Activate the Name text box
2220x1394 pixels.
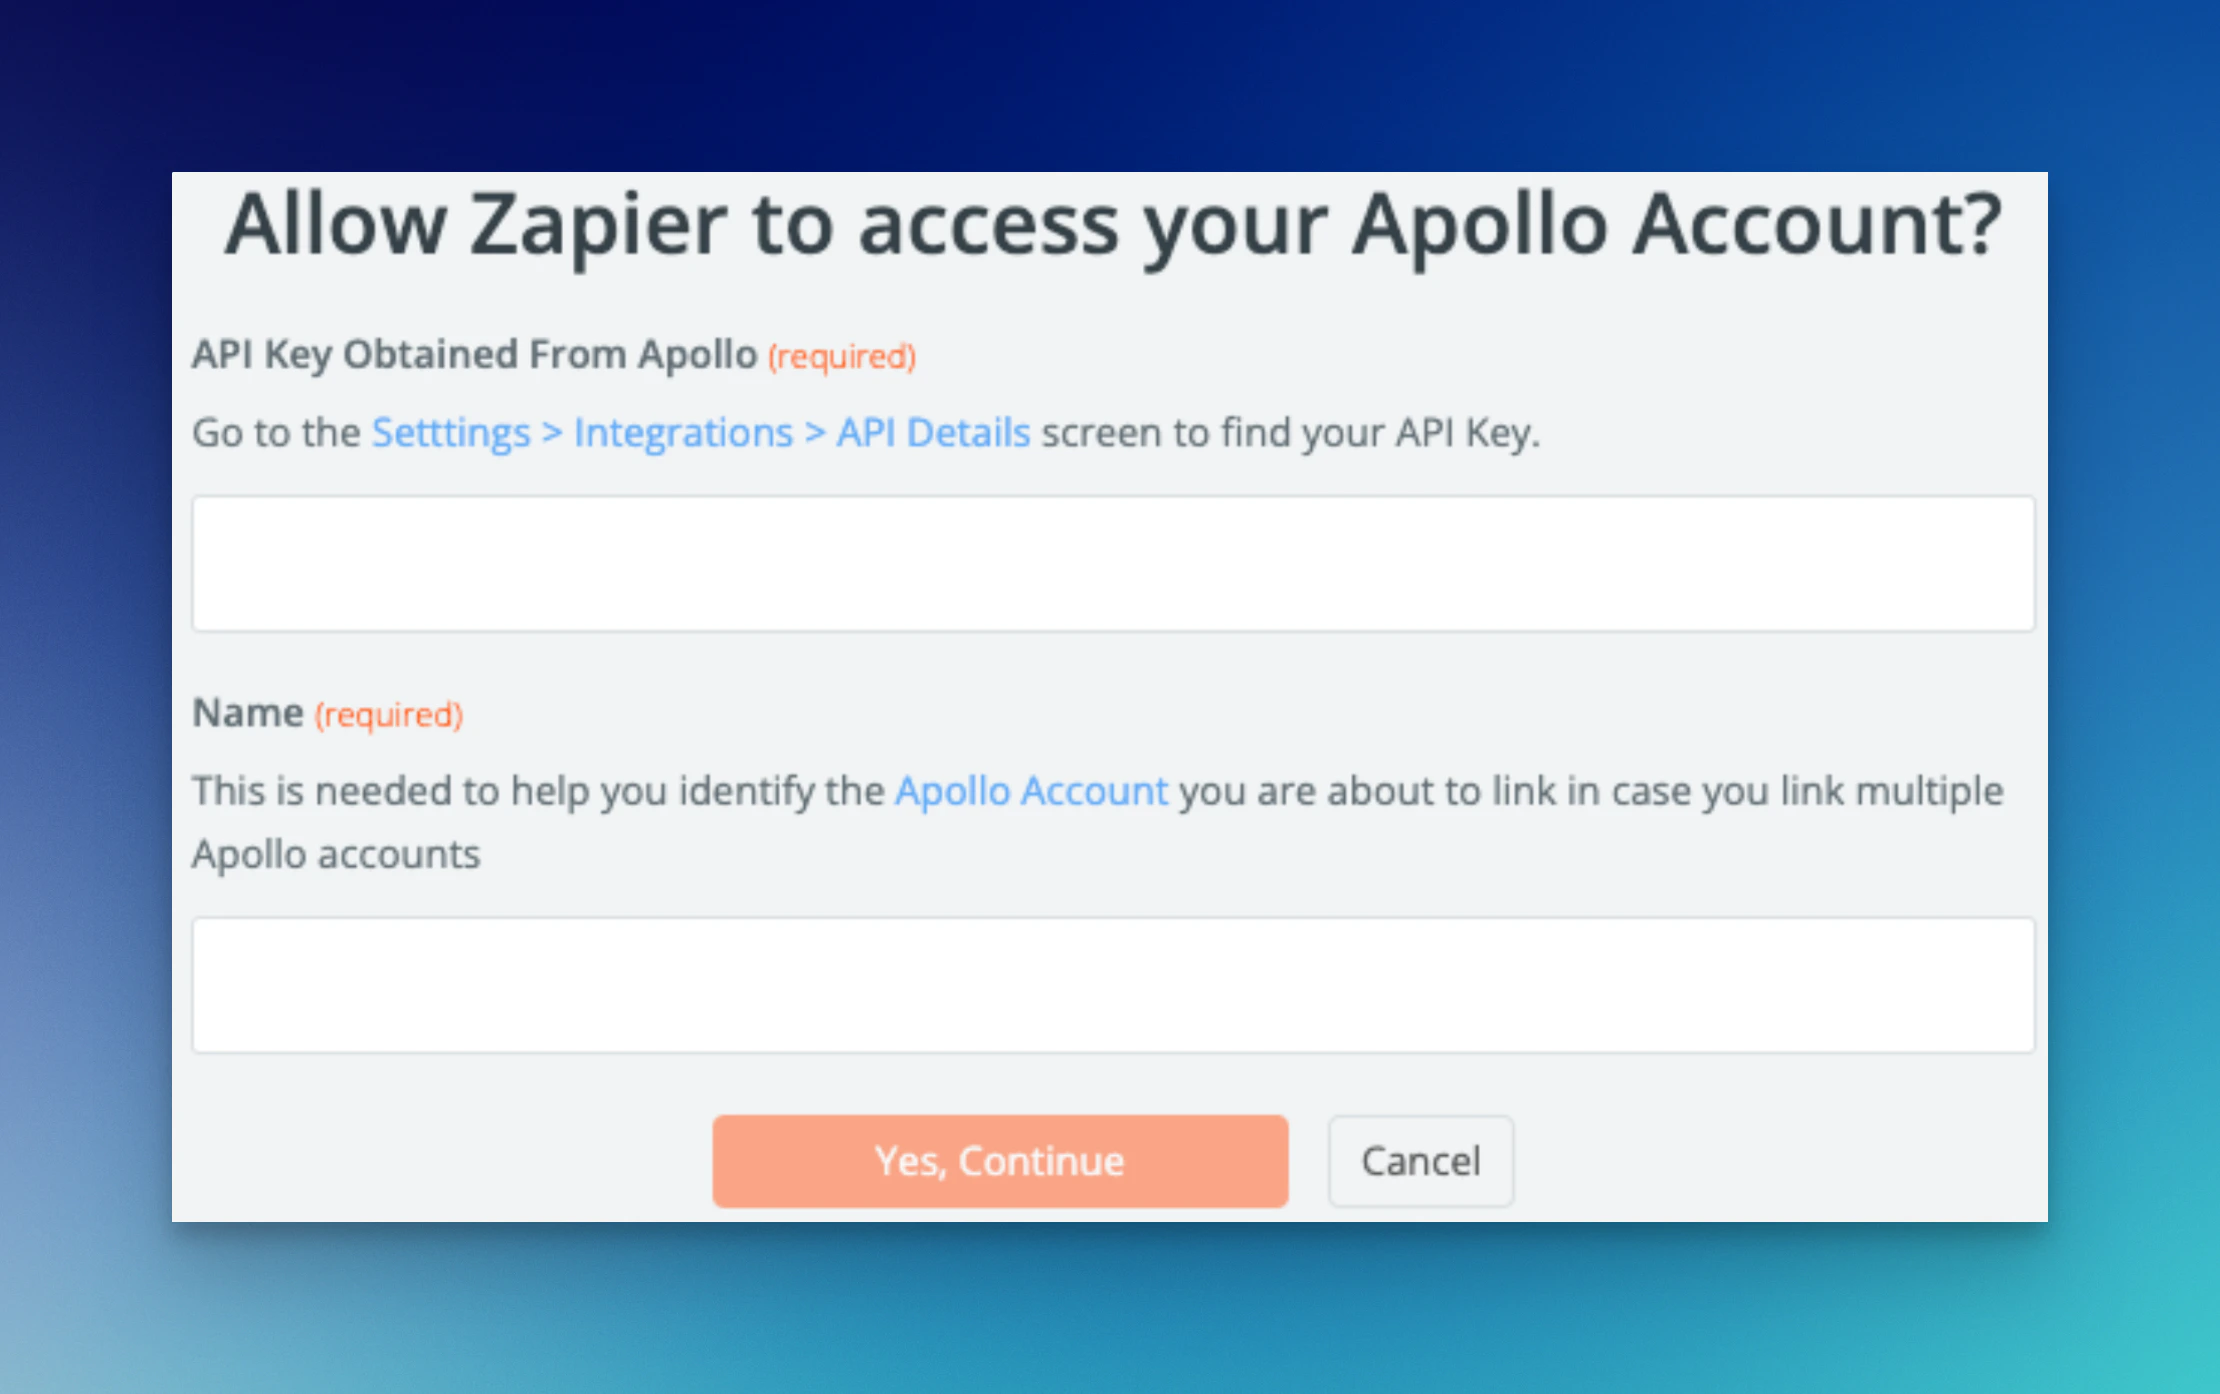click(x=1113, y=985)
